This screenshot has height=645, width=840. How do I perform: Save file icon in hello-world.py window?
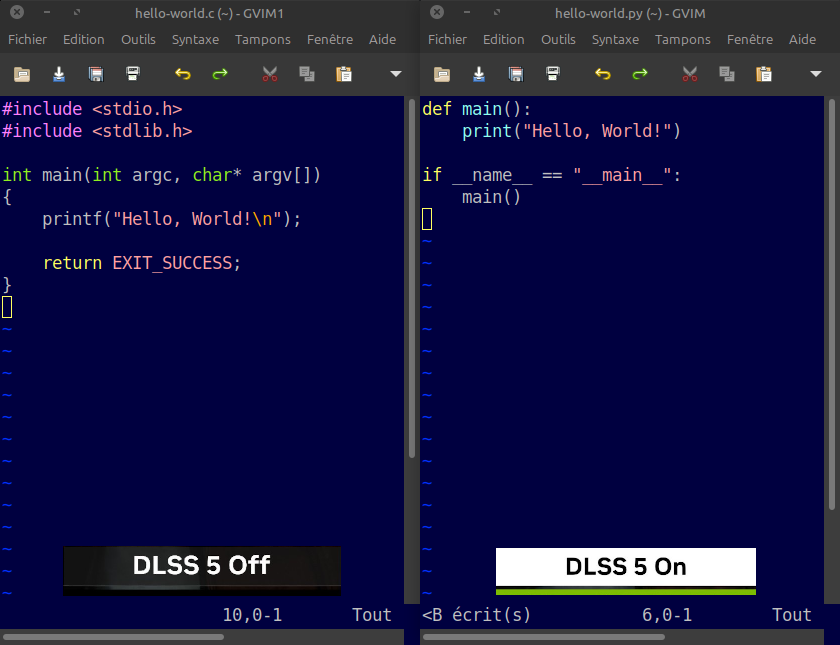click(479, 74)
